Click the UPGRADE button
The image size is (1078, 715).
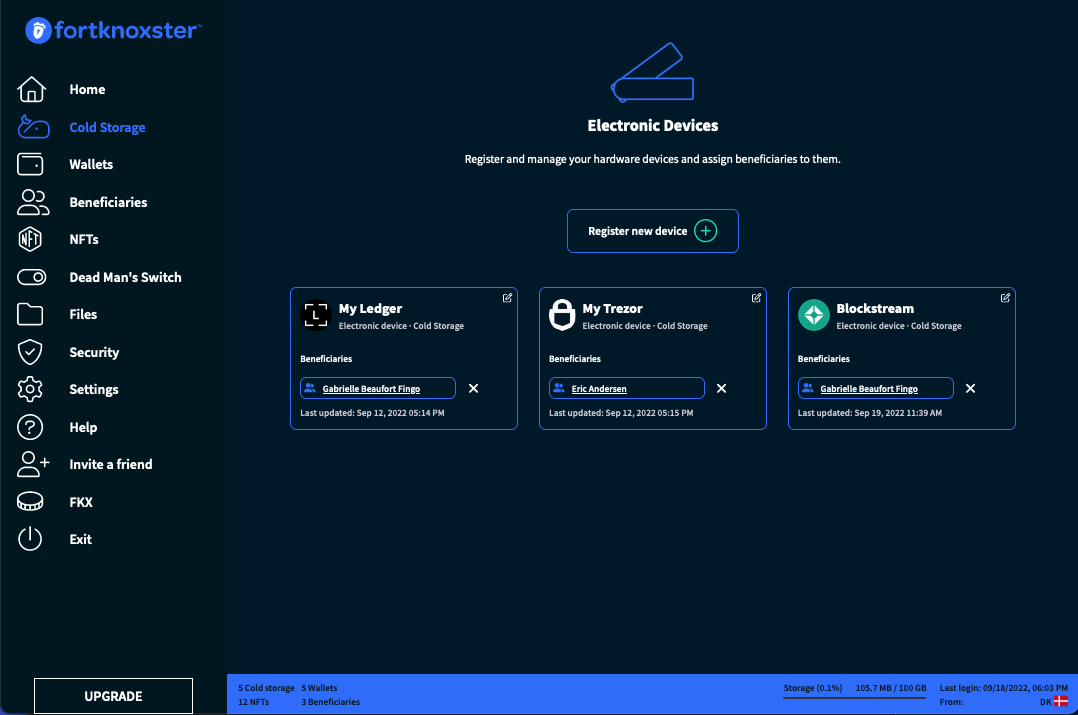pyautogui.click(x=113, y=696)
